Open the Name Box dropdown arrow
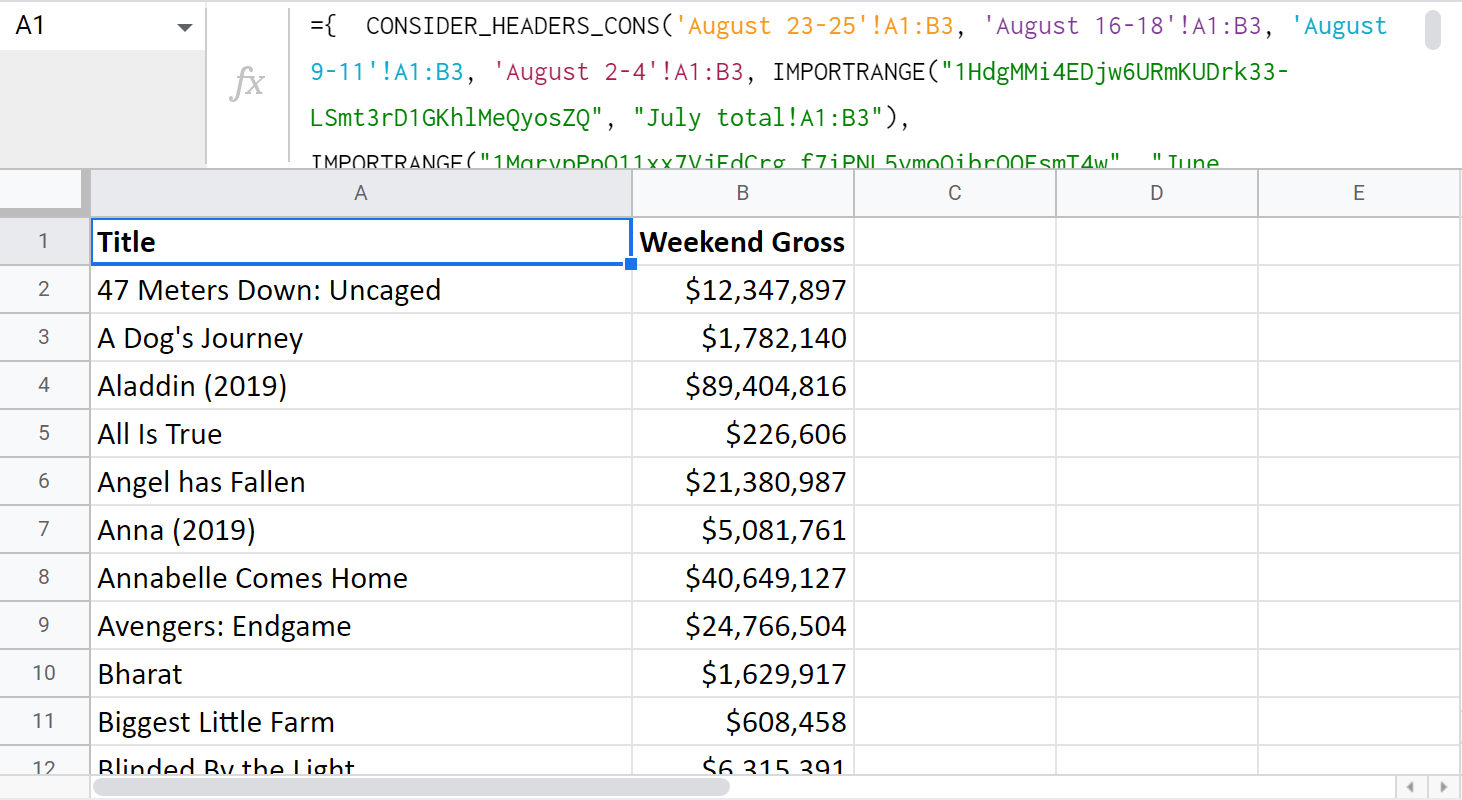 [183, 27]
